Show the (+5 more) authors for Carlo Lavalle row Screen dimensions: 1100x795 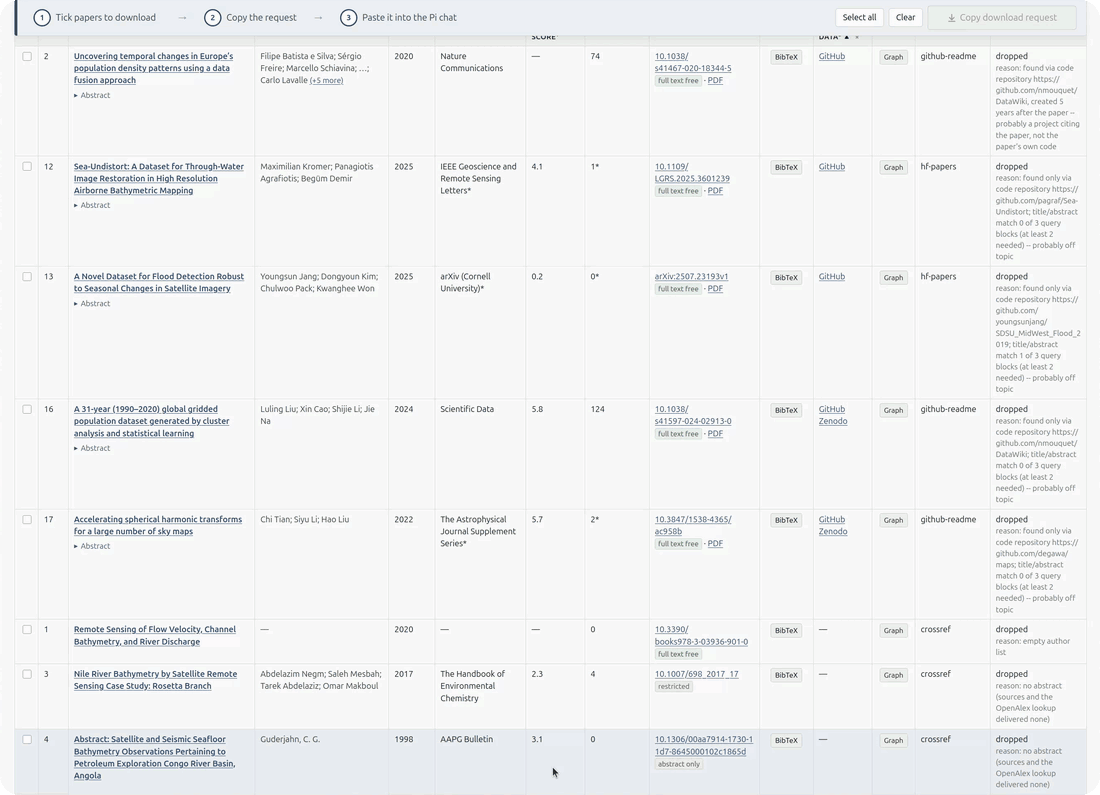(326, 81)
